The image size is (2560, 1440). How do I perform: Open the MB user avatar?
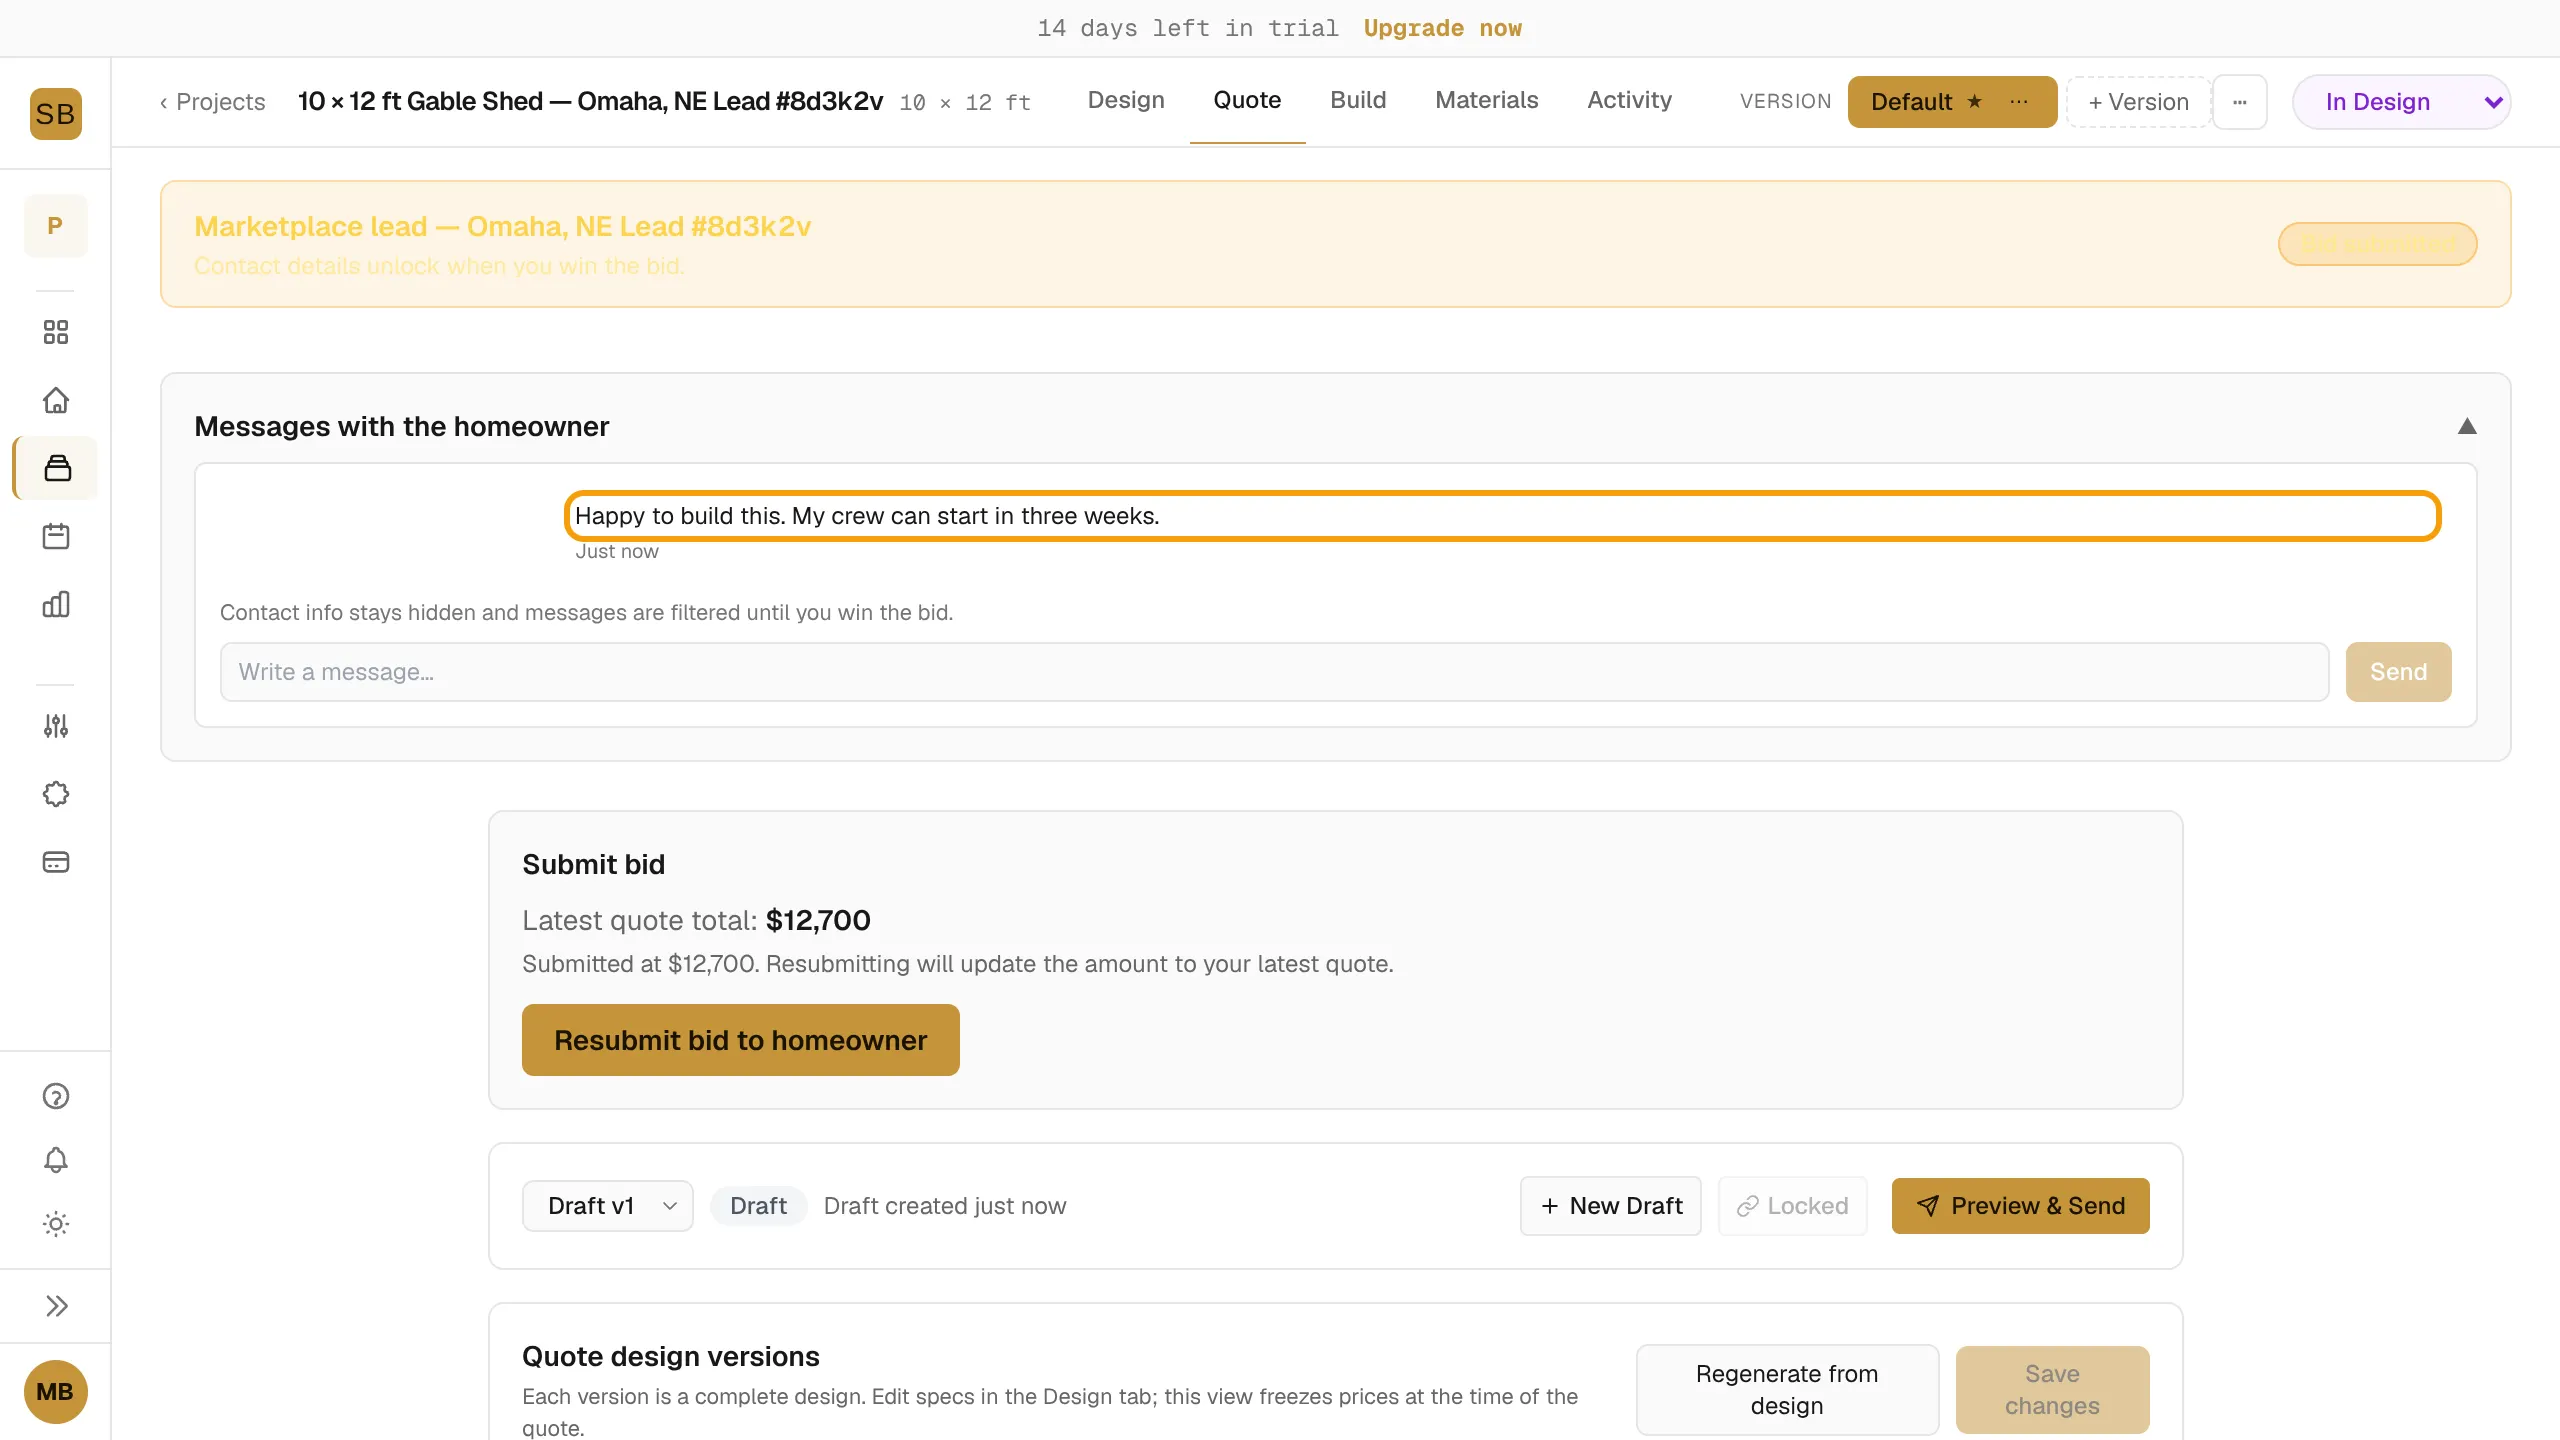pos(55,1392)
